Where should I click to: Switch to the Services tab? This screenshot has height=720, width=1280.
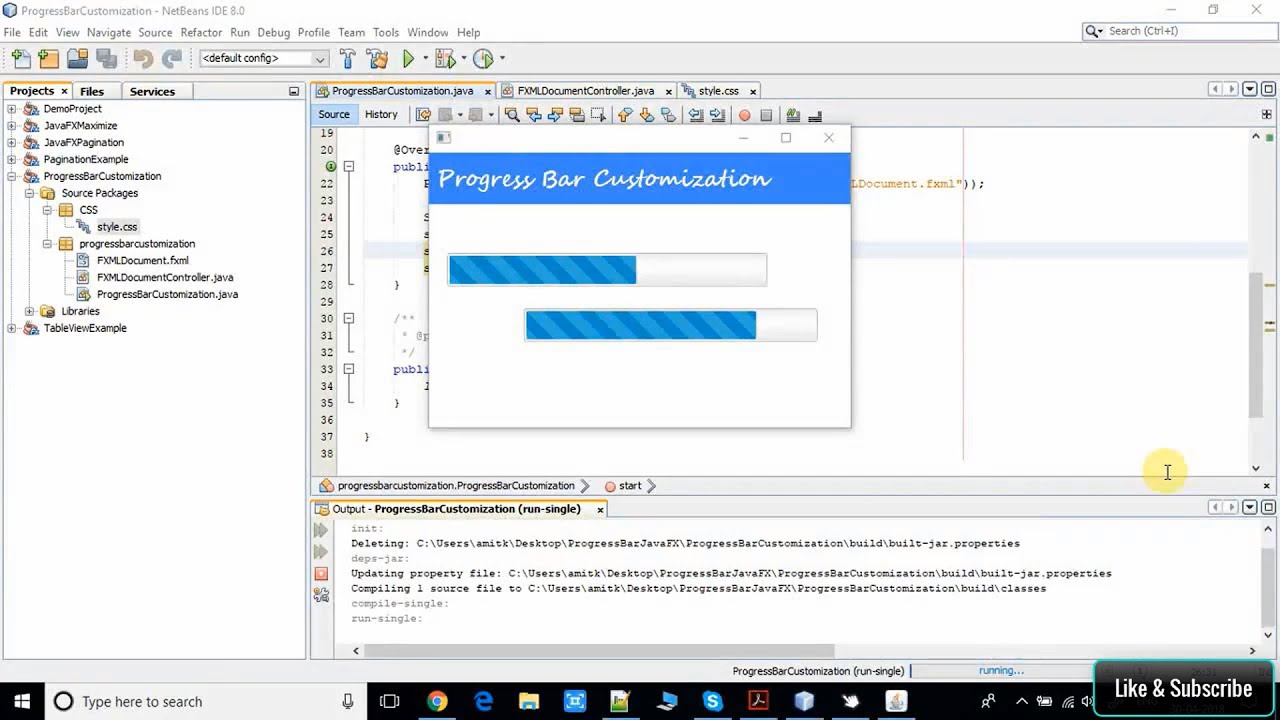point(152,91)
